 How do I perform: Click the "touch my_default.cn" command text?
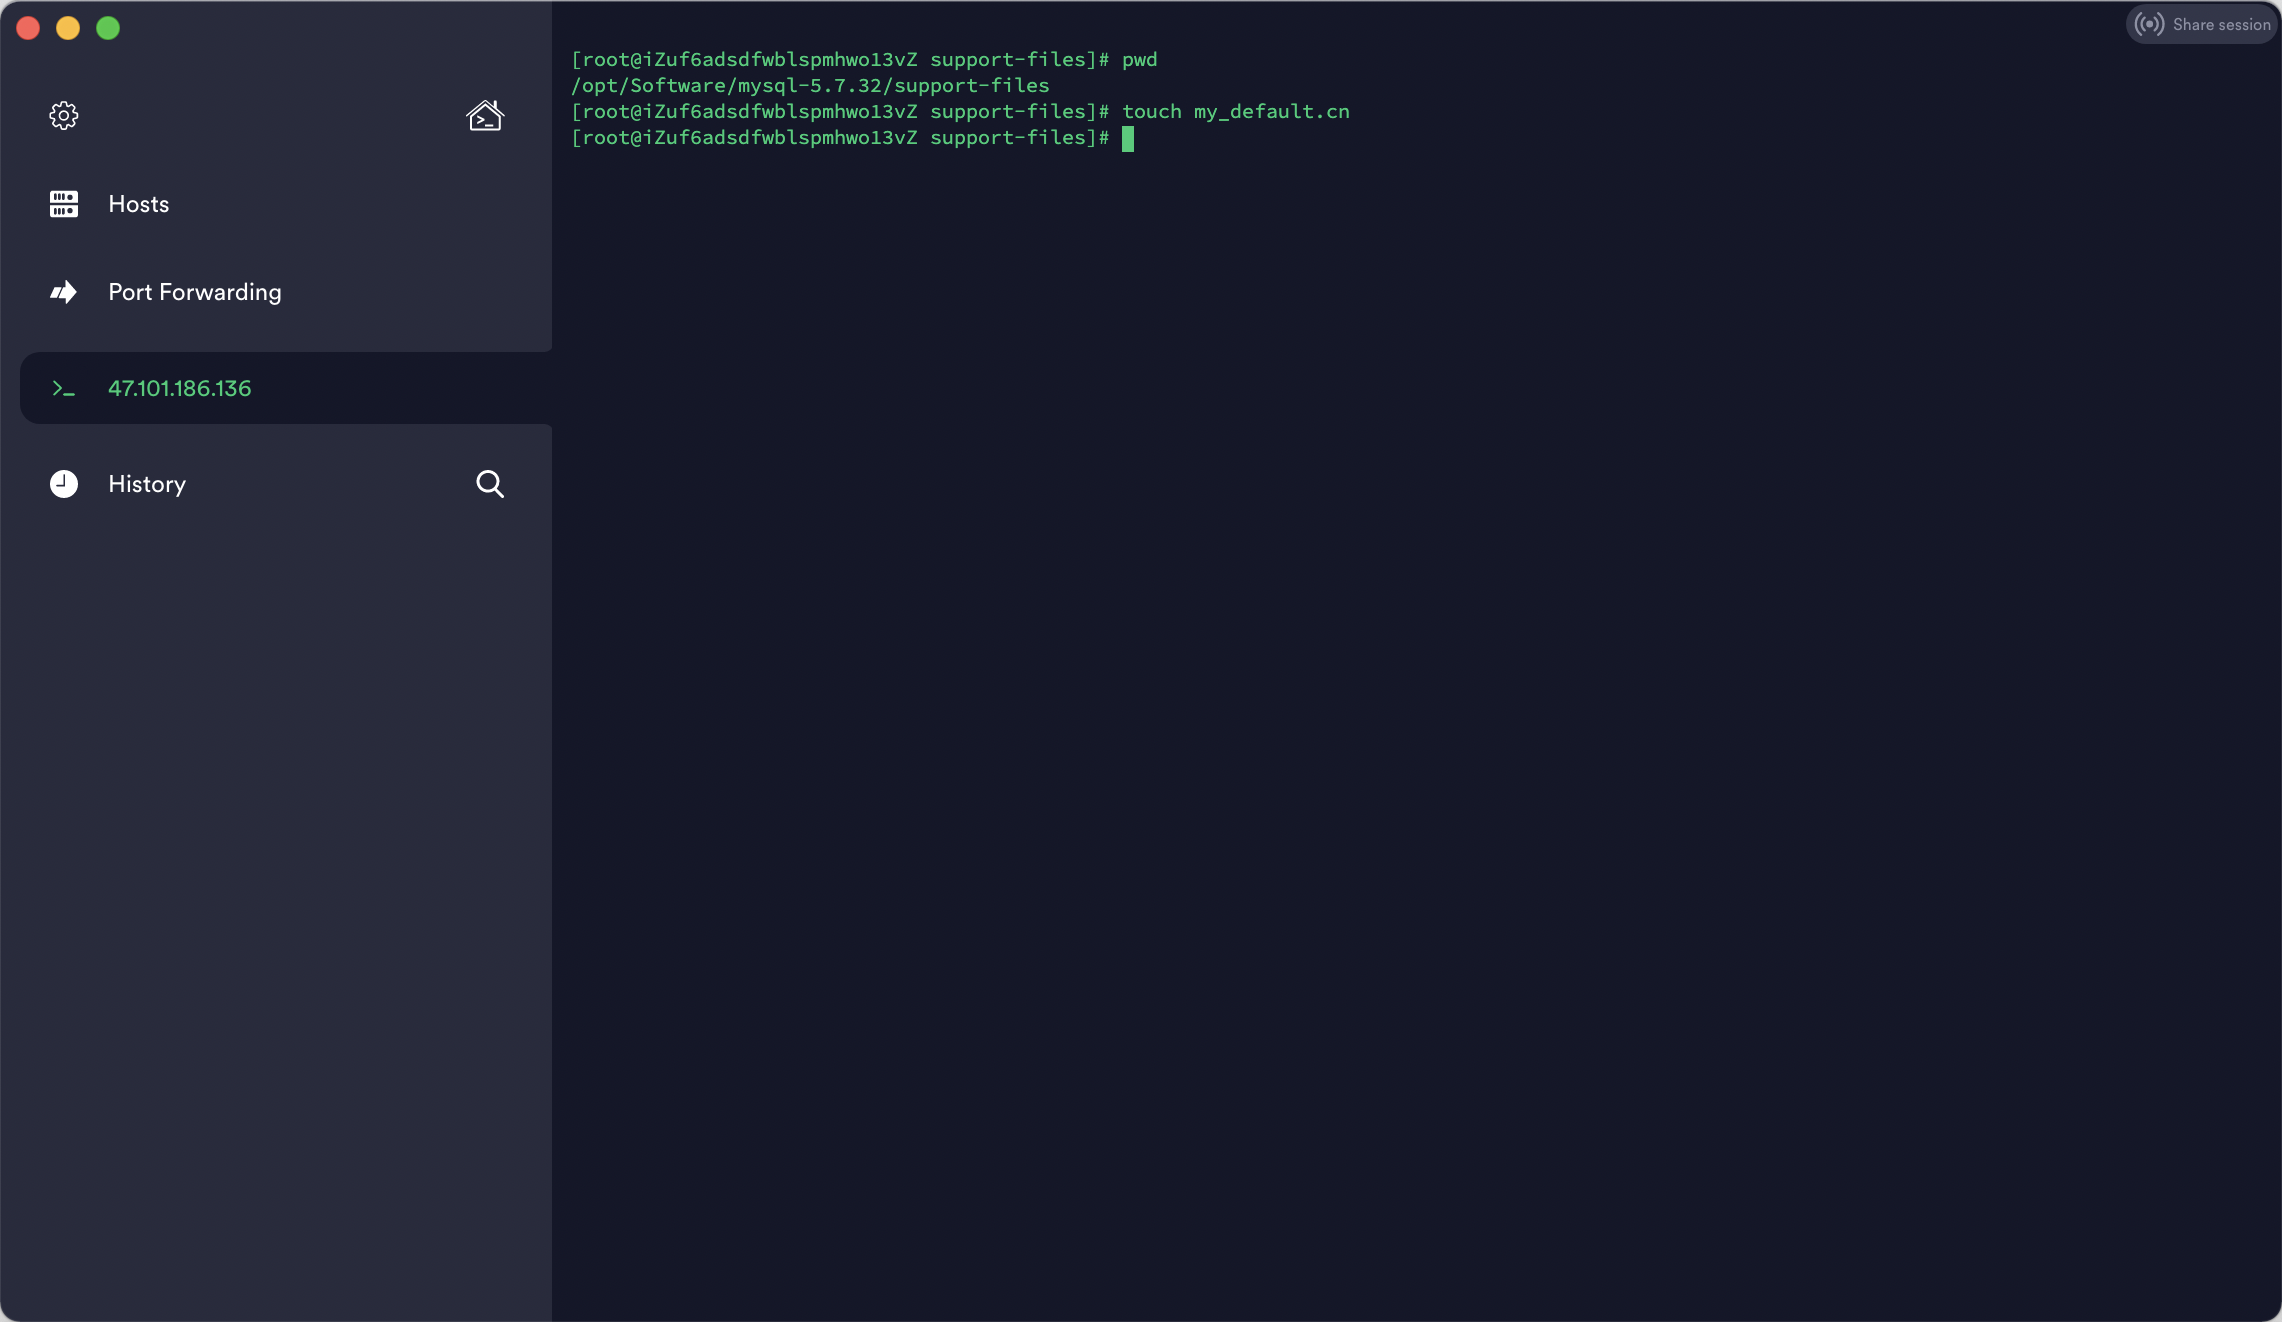pyautogui.click(x=1235, y=112)
